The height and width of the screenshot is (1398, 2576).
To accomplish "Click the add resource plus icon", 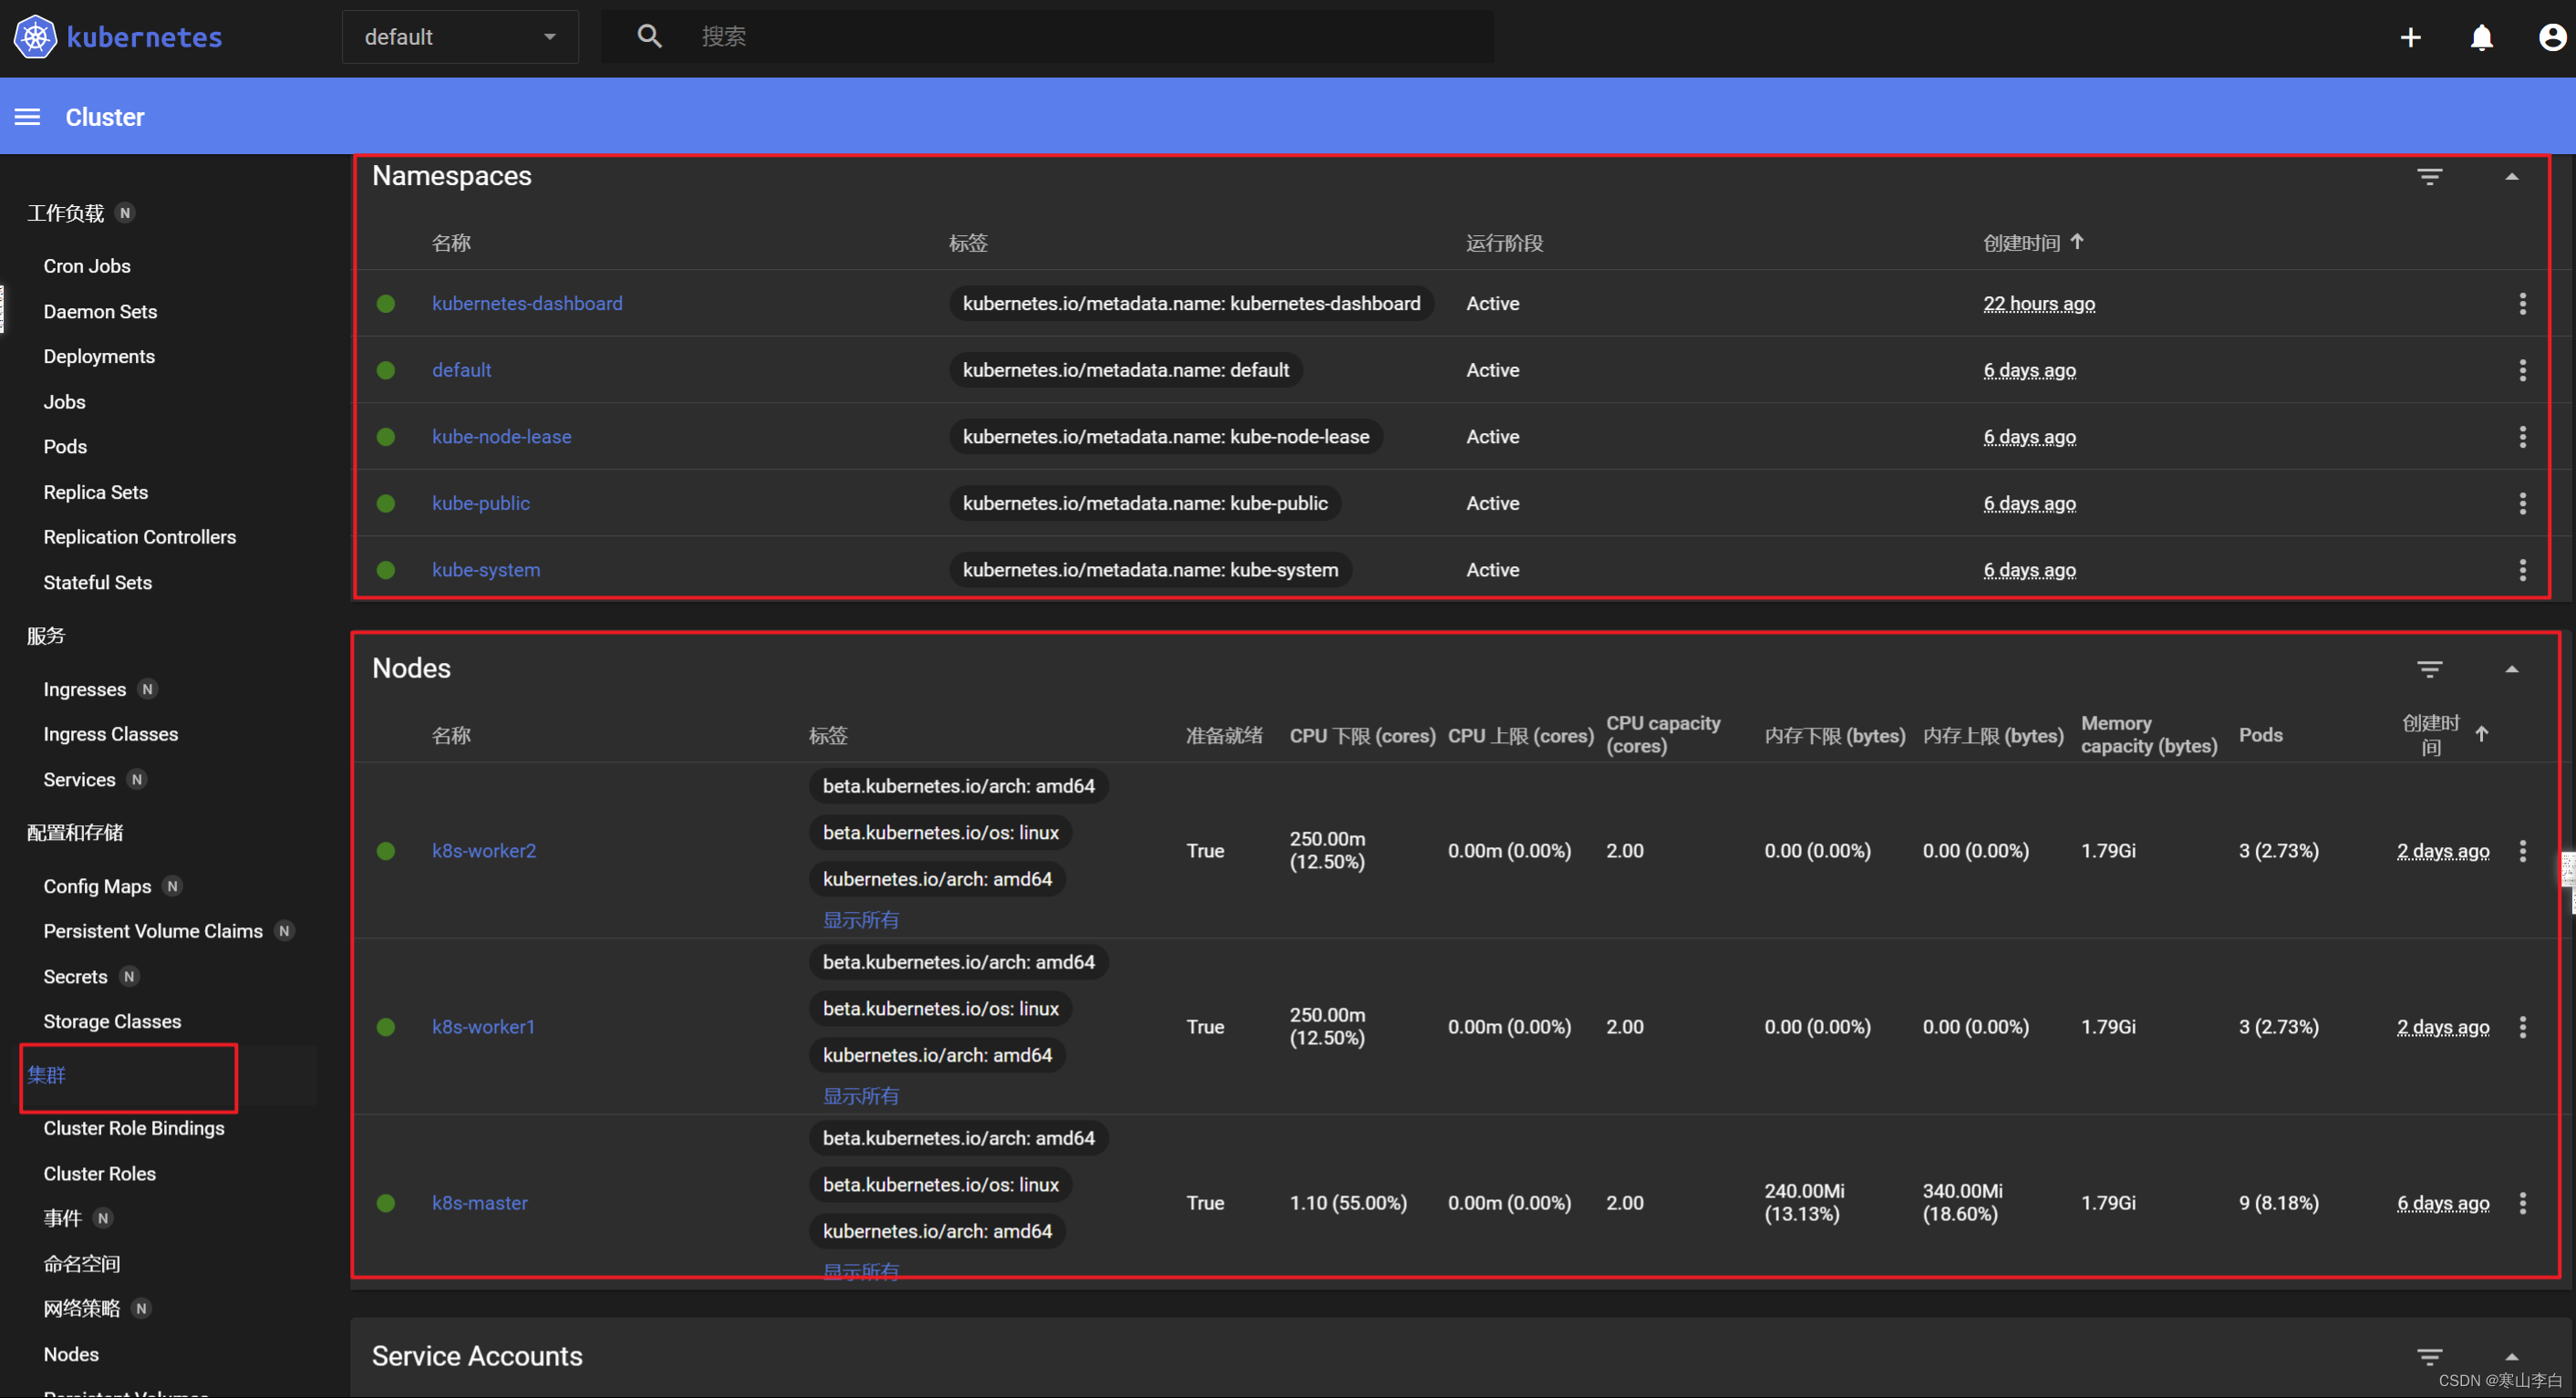I will [x=2409, y=38].
